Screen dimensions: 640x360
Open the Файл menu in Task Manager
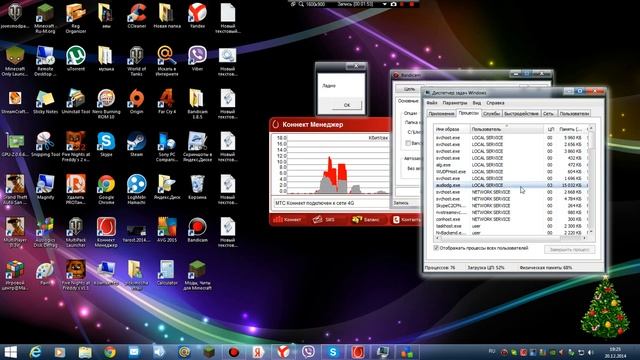point(432,103)
